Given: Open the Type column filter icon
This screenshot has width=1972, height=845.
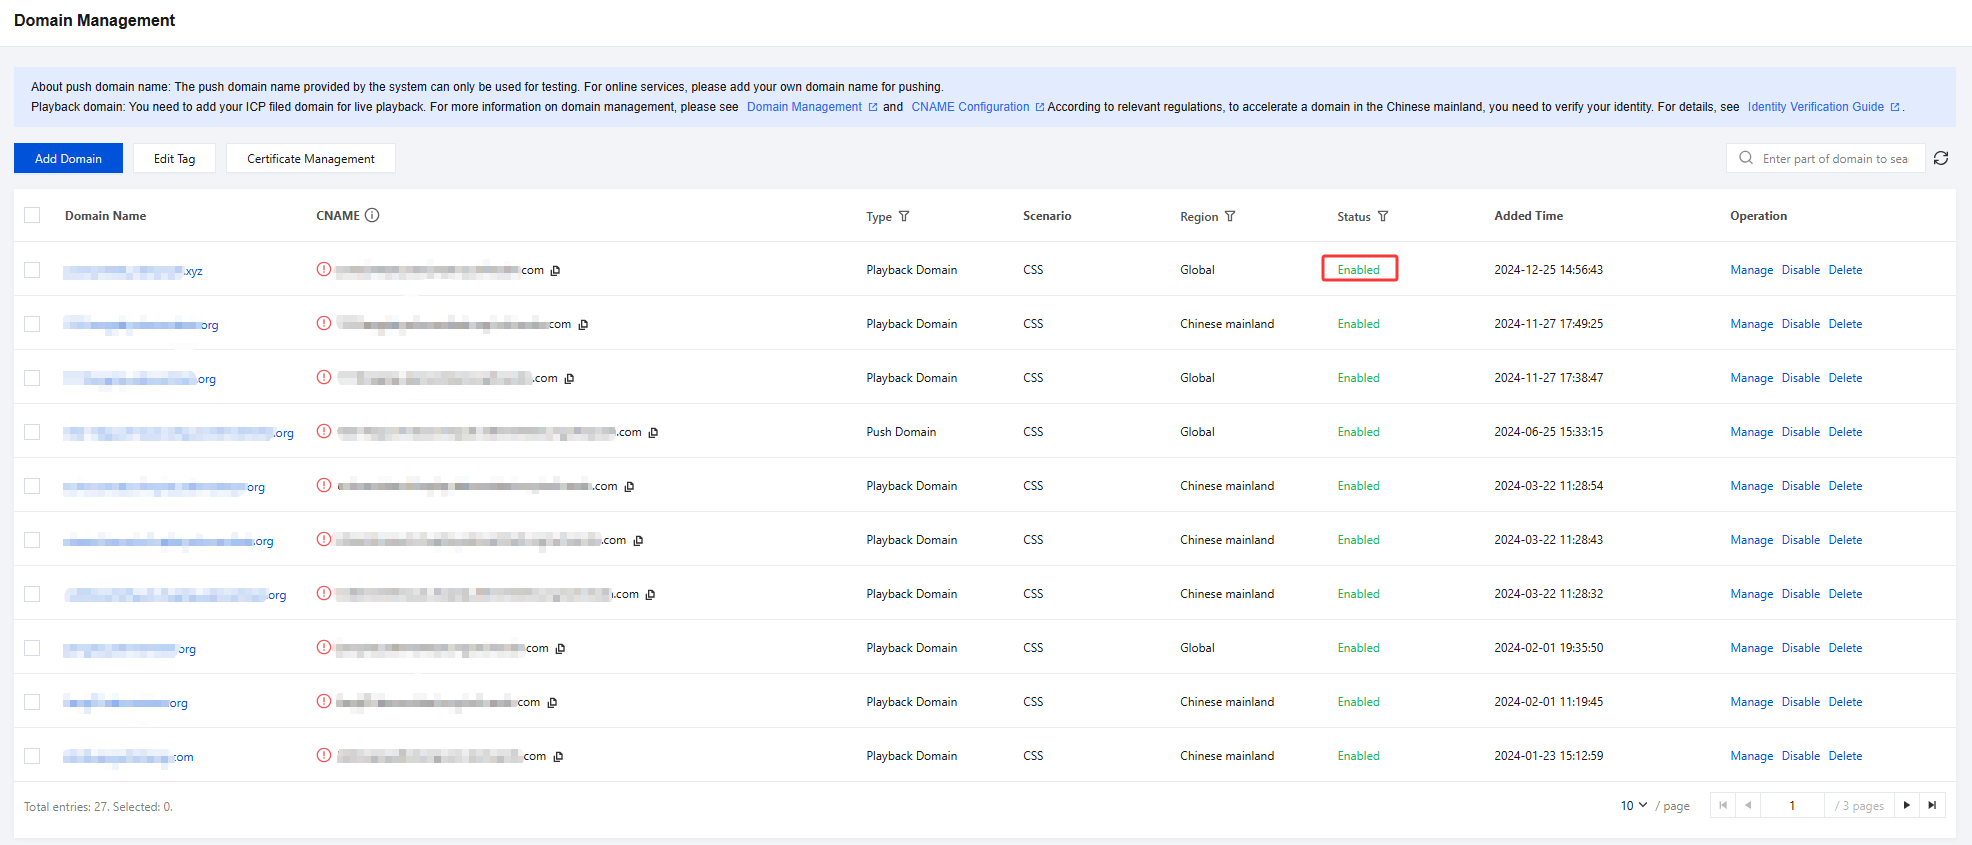Looking at the screenshot, I should [904, 216].
